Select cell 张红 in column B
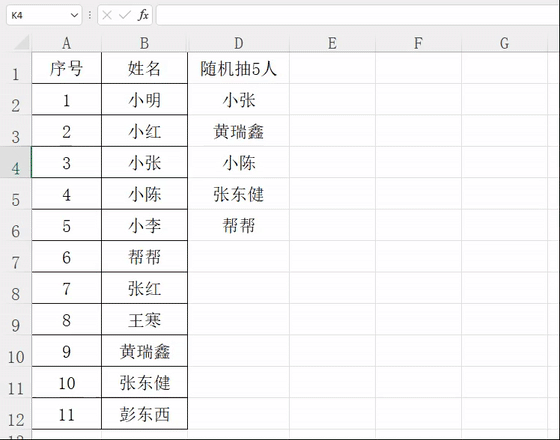The image size is (560, 440). [144, 288]
